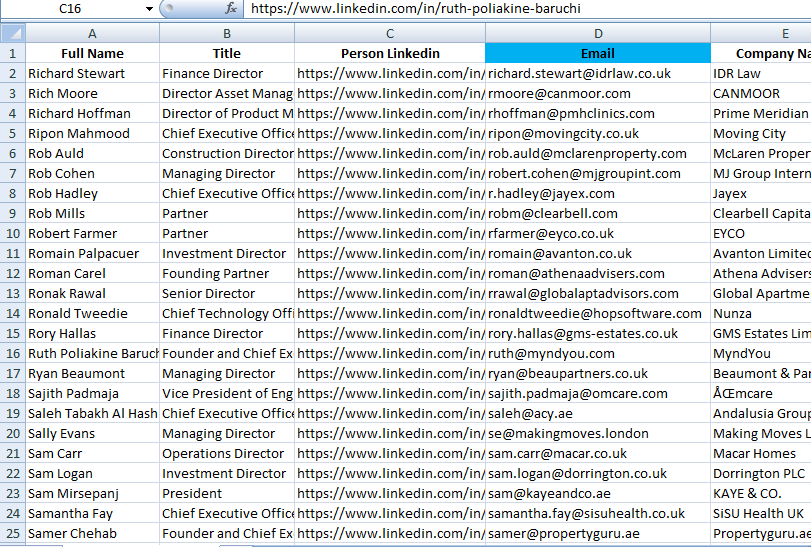Click the 'Title' header cell

pyautogui.click(x=227, y=54)
